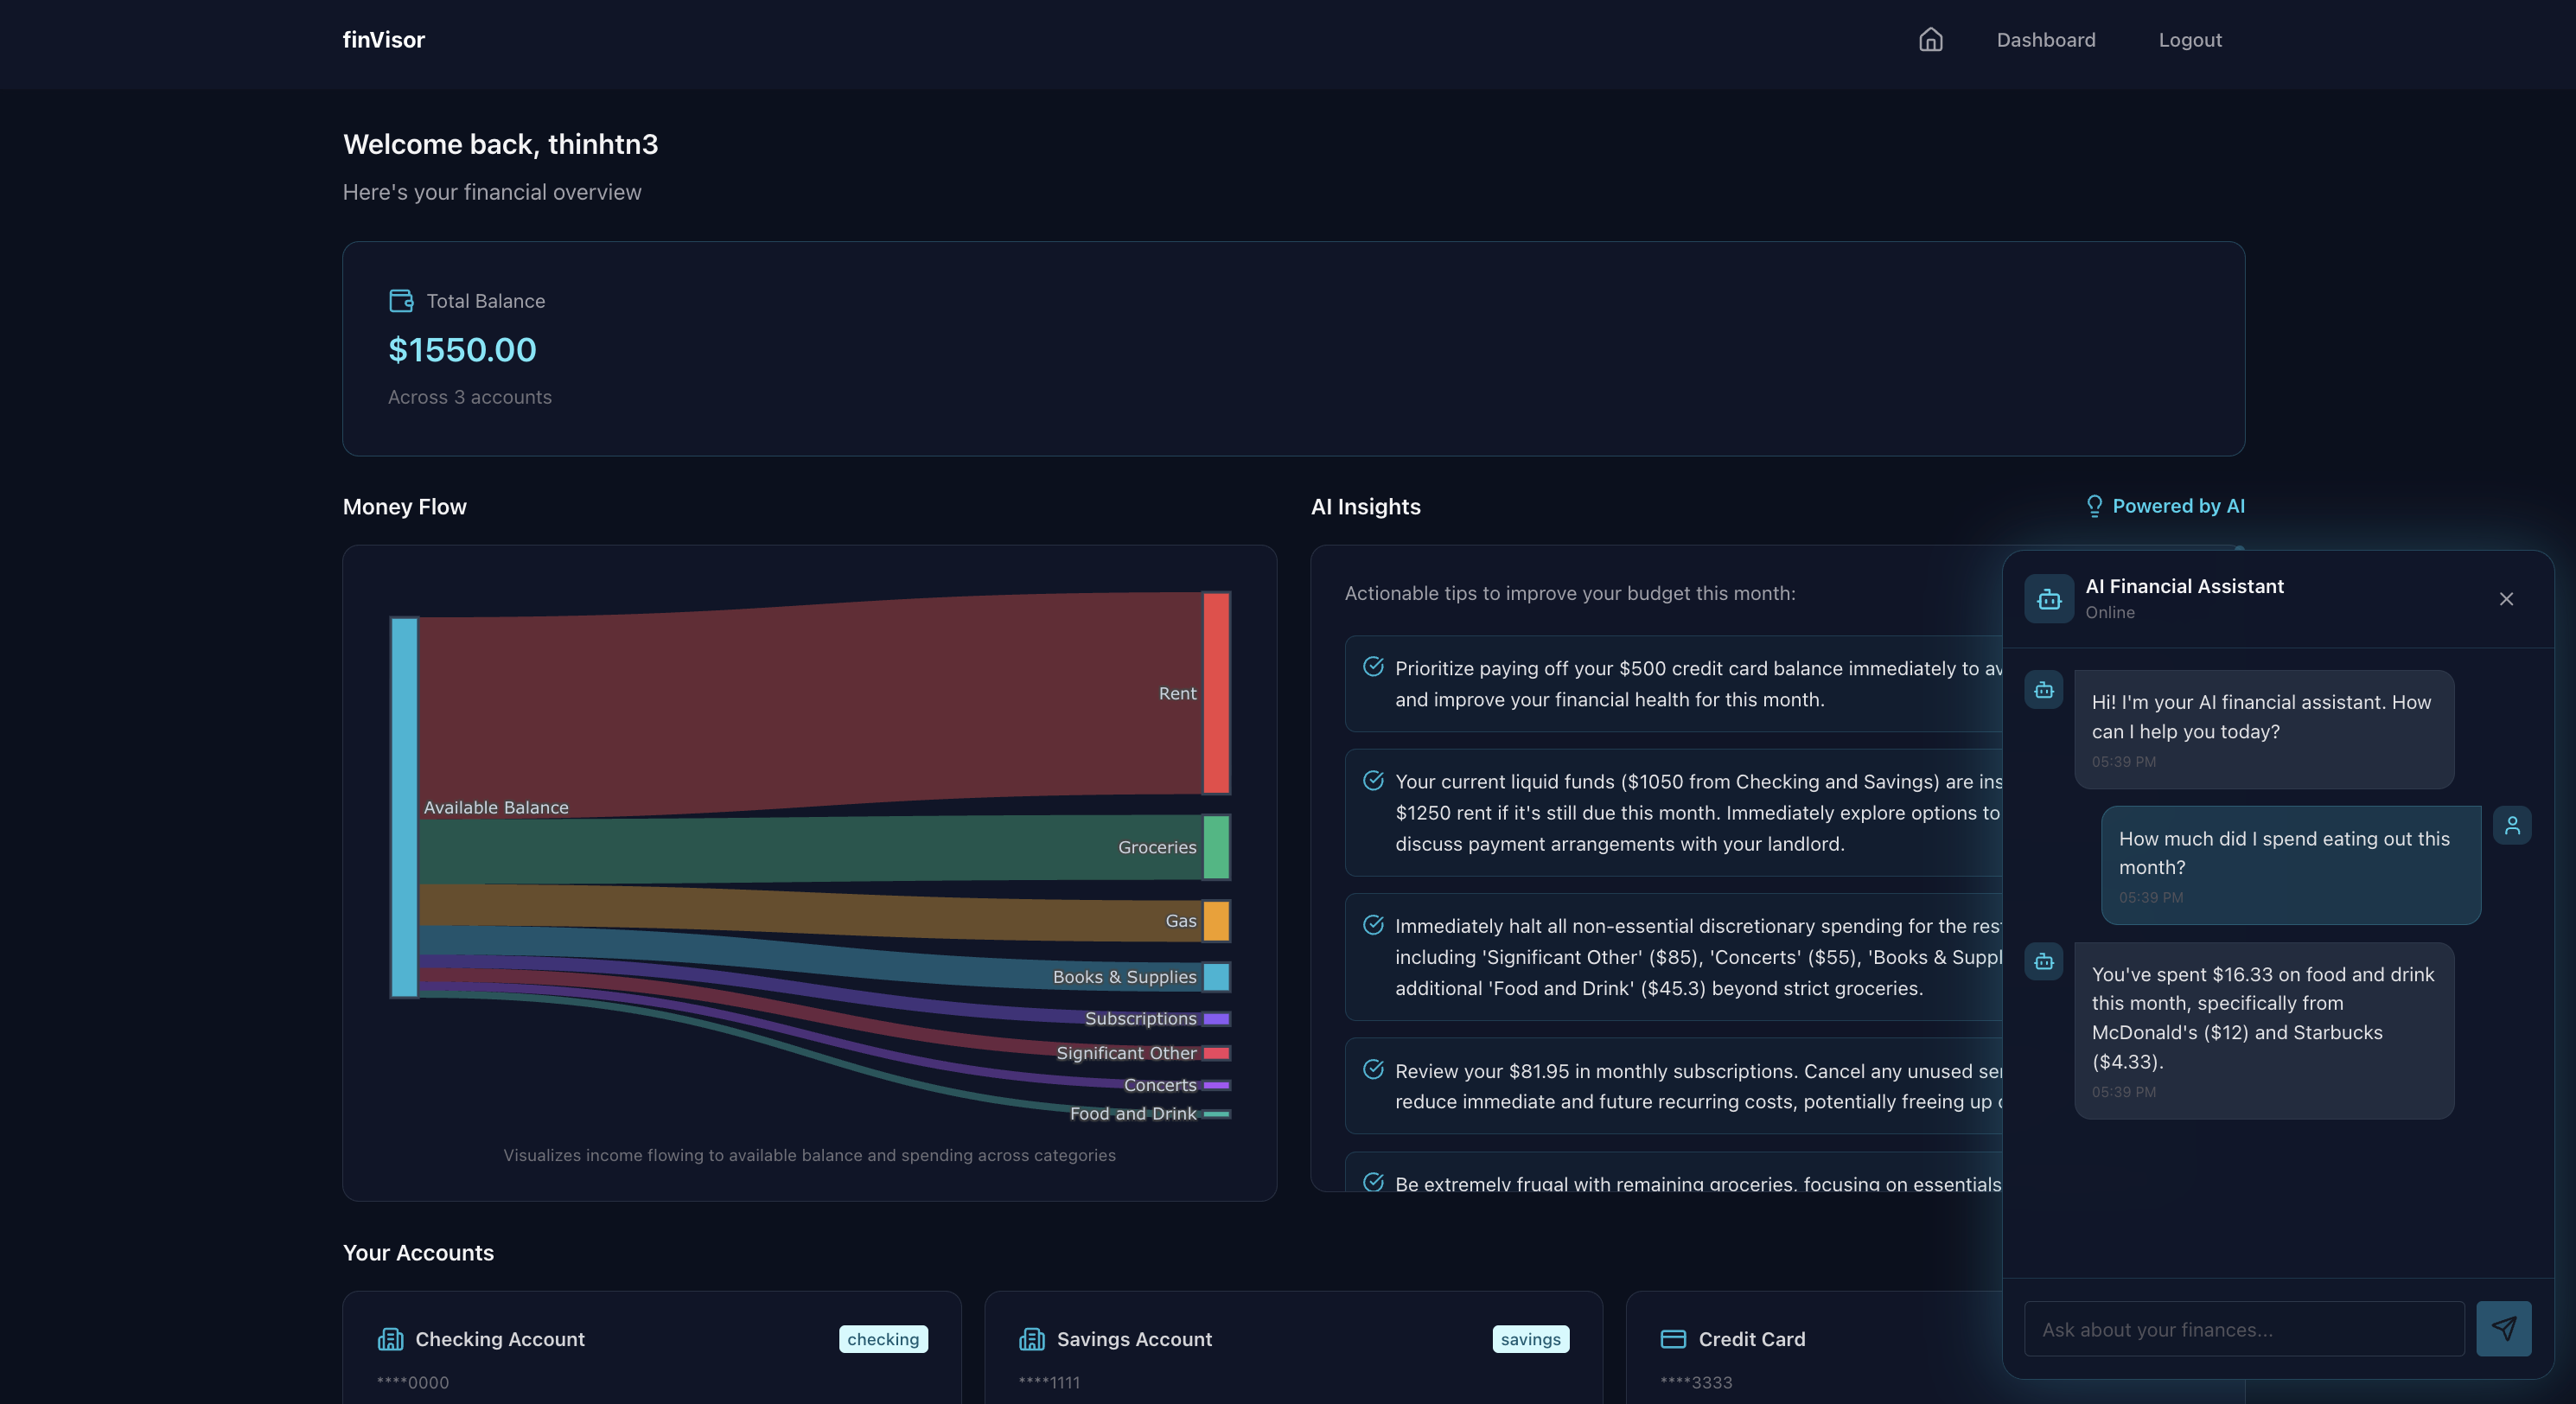The image size is (2576, 1404).
Task: Click the lightbulb icon next to Powered by AI
Action: tap(2094, 506)
